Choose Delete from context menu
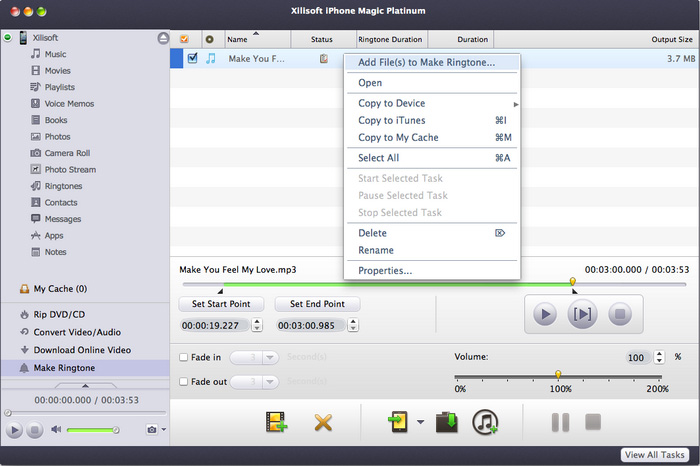700x466 pixels. click(x=431, y=233)
